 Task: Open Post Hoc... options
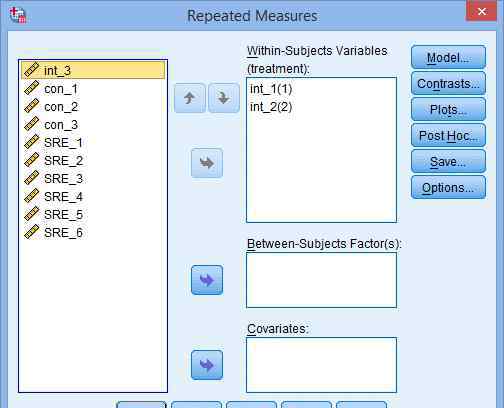[x=448, y=135]
